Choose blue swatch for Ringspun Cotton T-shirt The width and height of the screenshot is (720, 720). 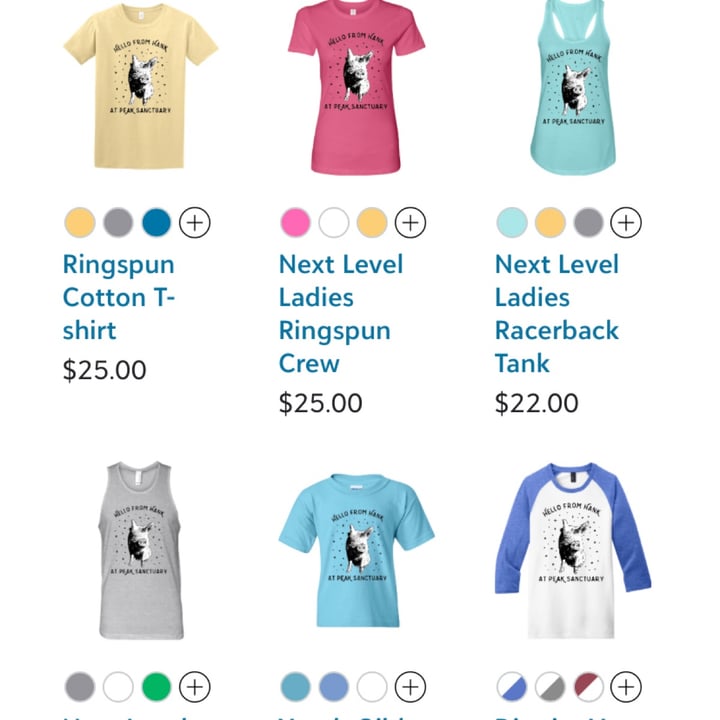tap(157, 223)
